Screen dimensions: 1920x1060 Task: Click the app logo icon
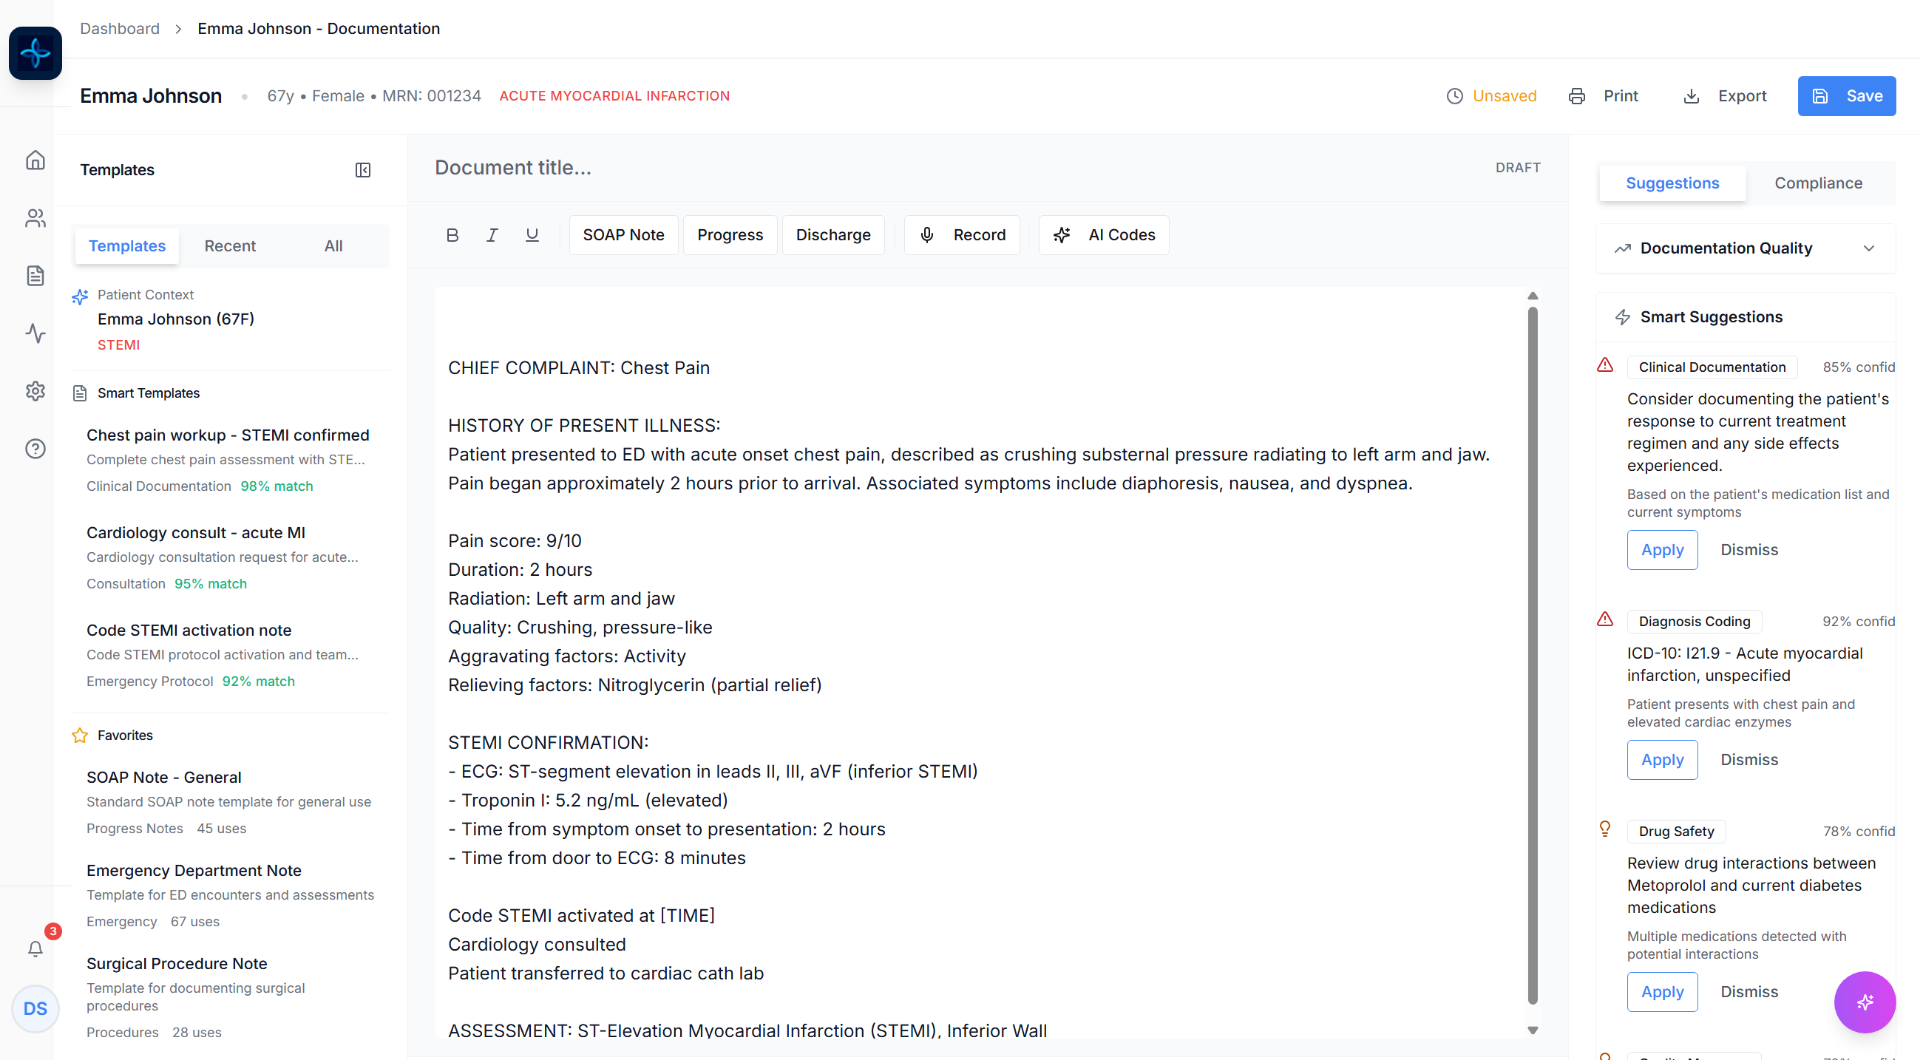click(x=35, y=52)
